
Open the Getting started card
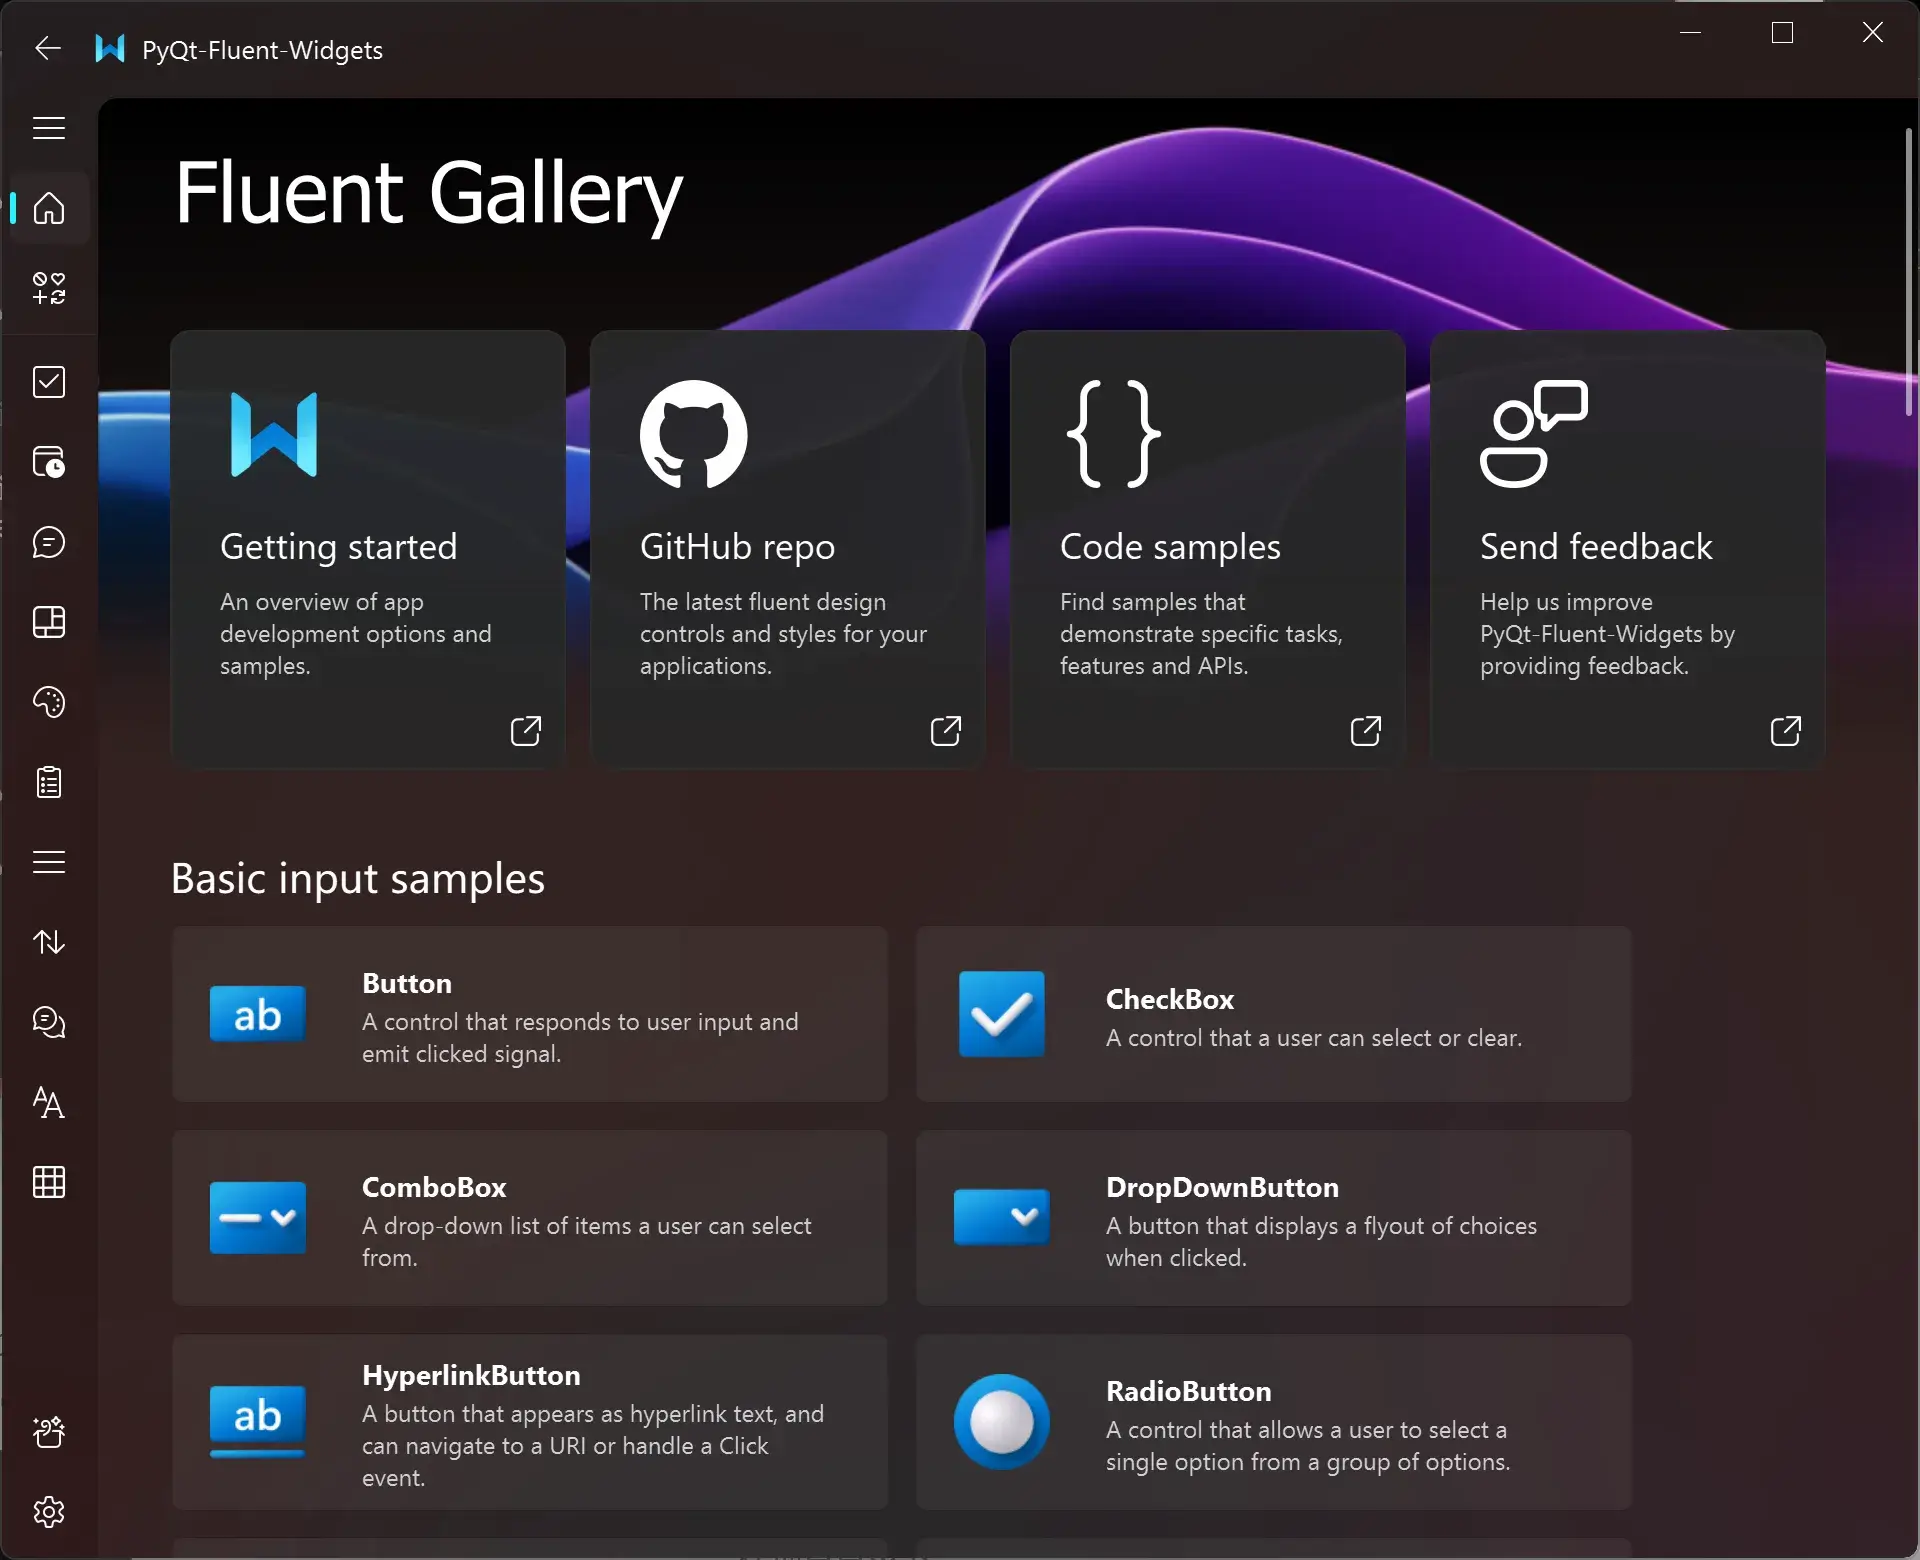pos(368,550)
